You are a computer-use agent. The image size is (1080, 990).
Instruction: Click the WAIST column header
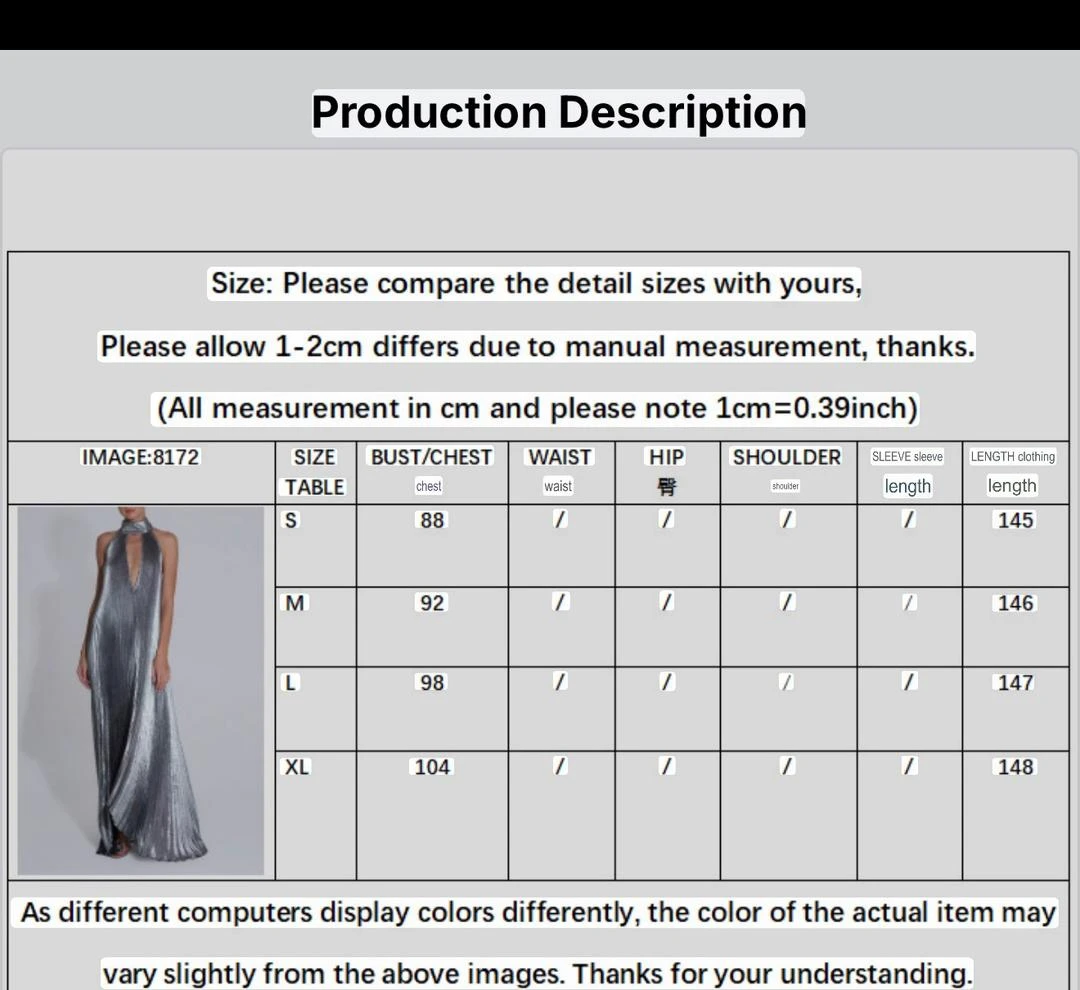(559, 457)
